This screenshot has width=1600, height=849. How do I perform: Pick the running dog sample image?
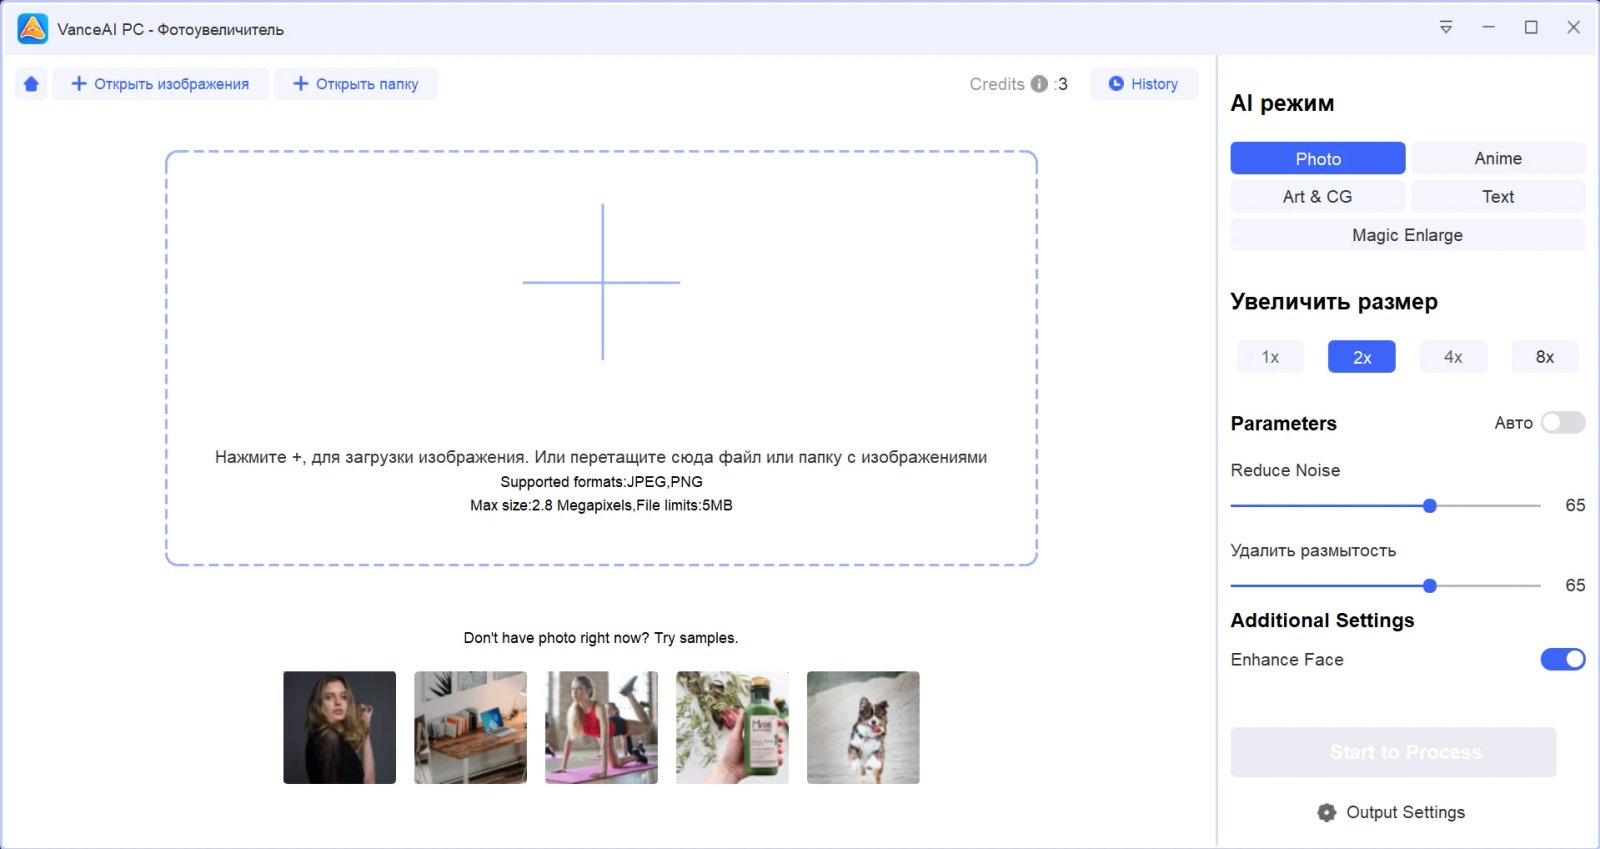pyautogui.click(x=863, y=727)
